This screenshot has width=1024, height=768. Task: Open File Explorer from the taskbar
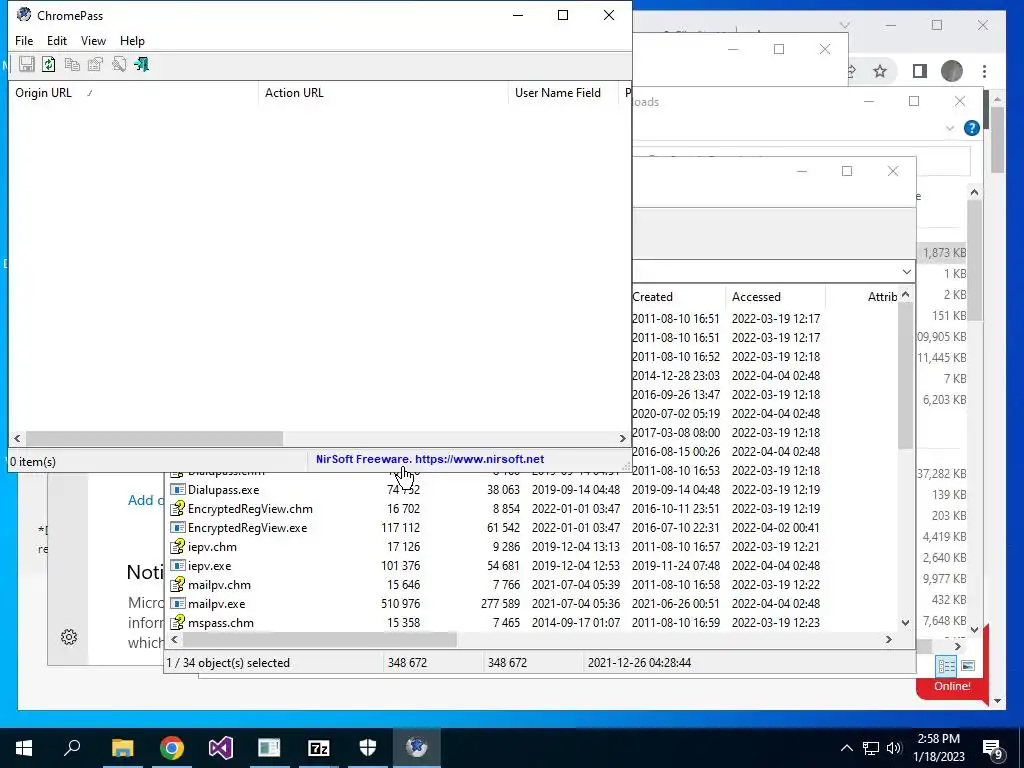point(122,748)
